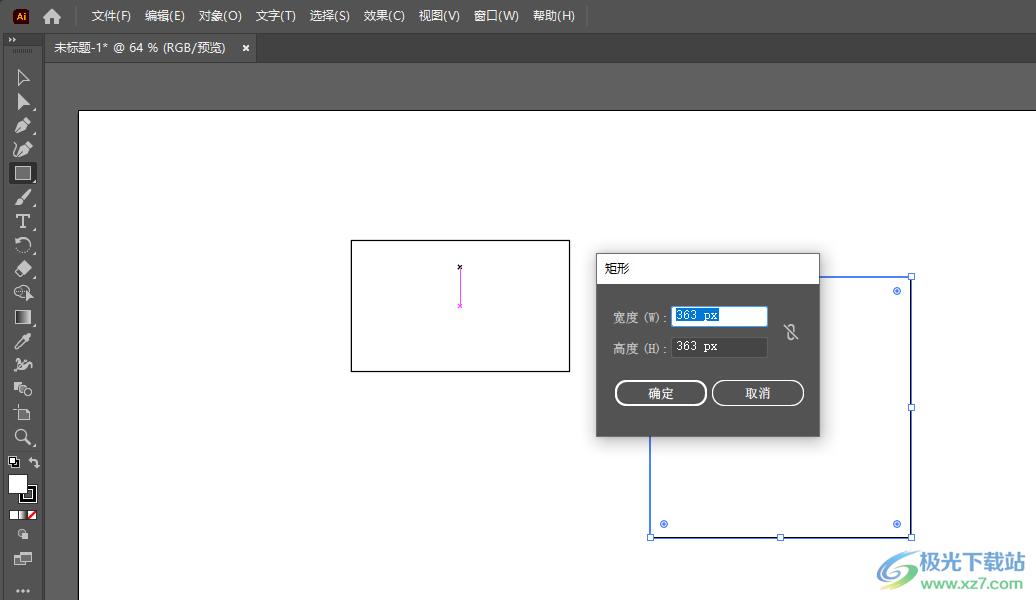Select the Eyedropper tool
Screen dimensions: 1036x600
(x=22, y=341)
